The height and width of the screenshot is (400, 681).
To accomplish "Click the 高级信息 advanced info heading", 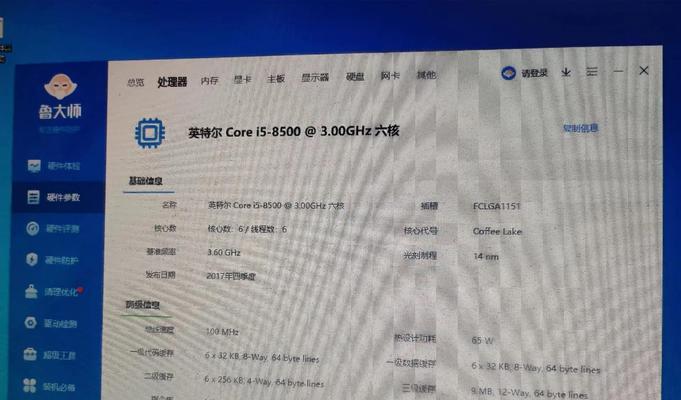I will (142, 305).
